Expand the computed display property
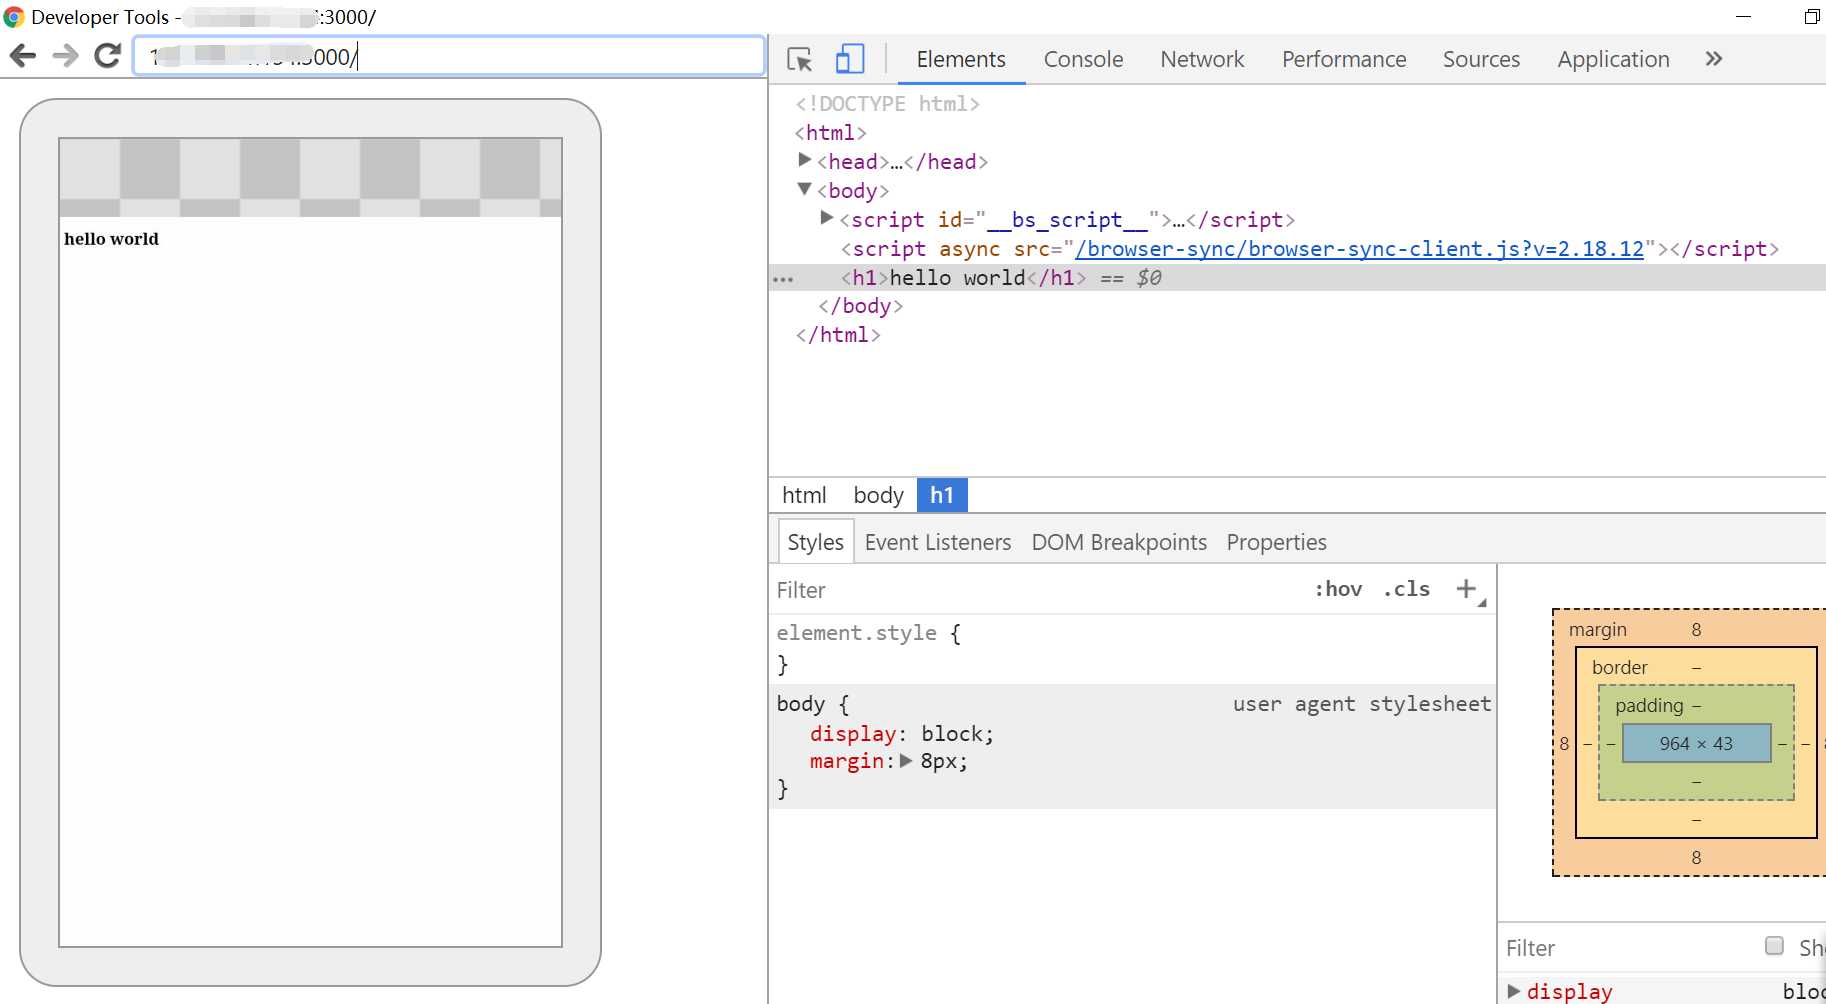1826x1004 pixels. coord(1514,991)
